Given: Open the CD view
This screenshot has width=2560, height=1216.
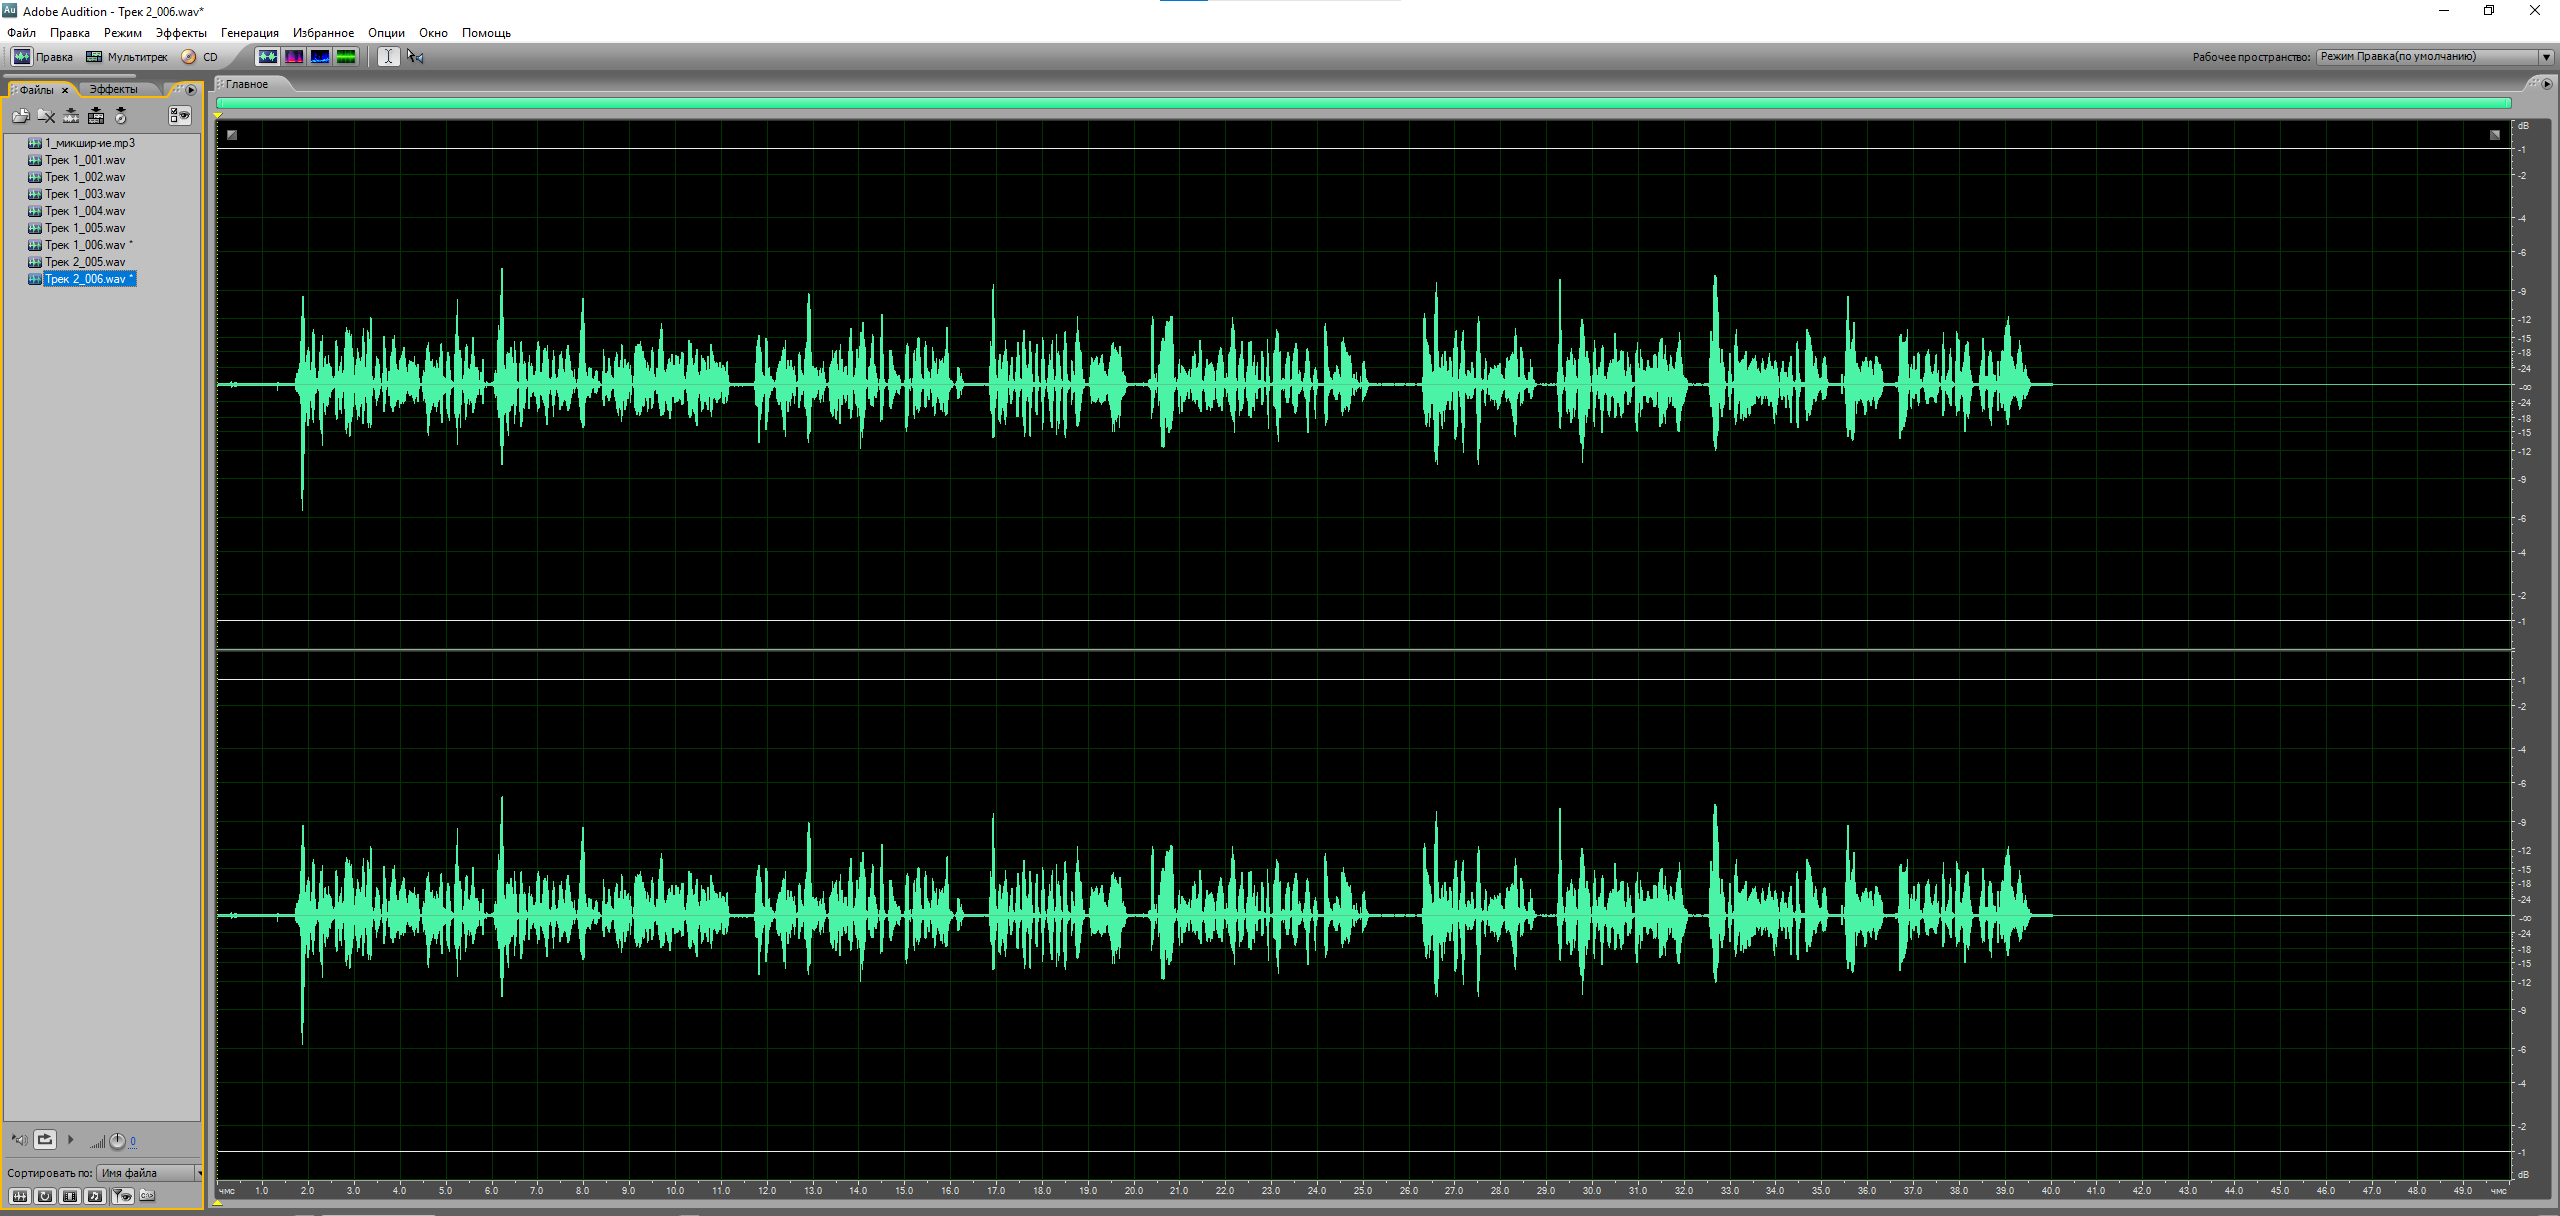Looking at the screenshot, I should coord(200,57).
